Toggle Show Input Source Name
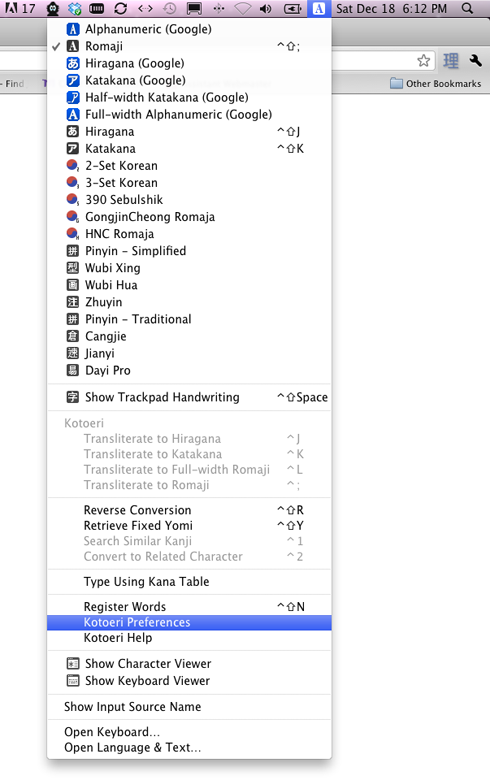Image resolution: width=490 pixels, height=780 pixels. click(x=189, y=707)
